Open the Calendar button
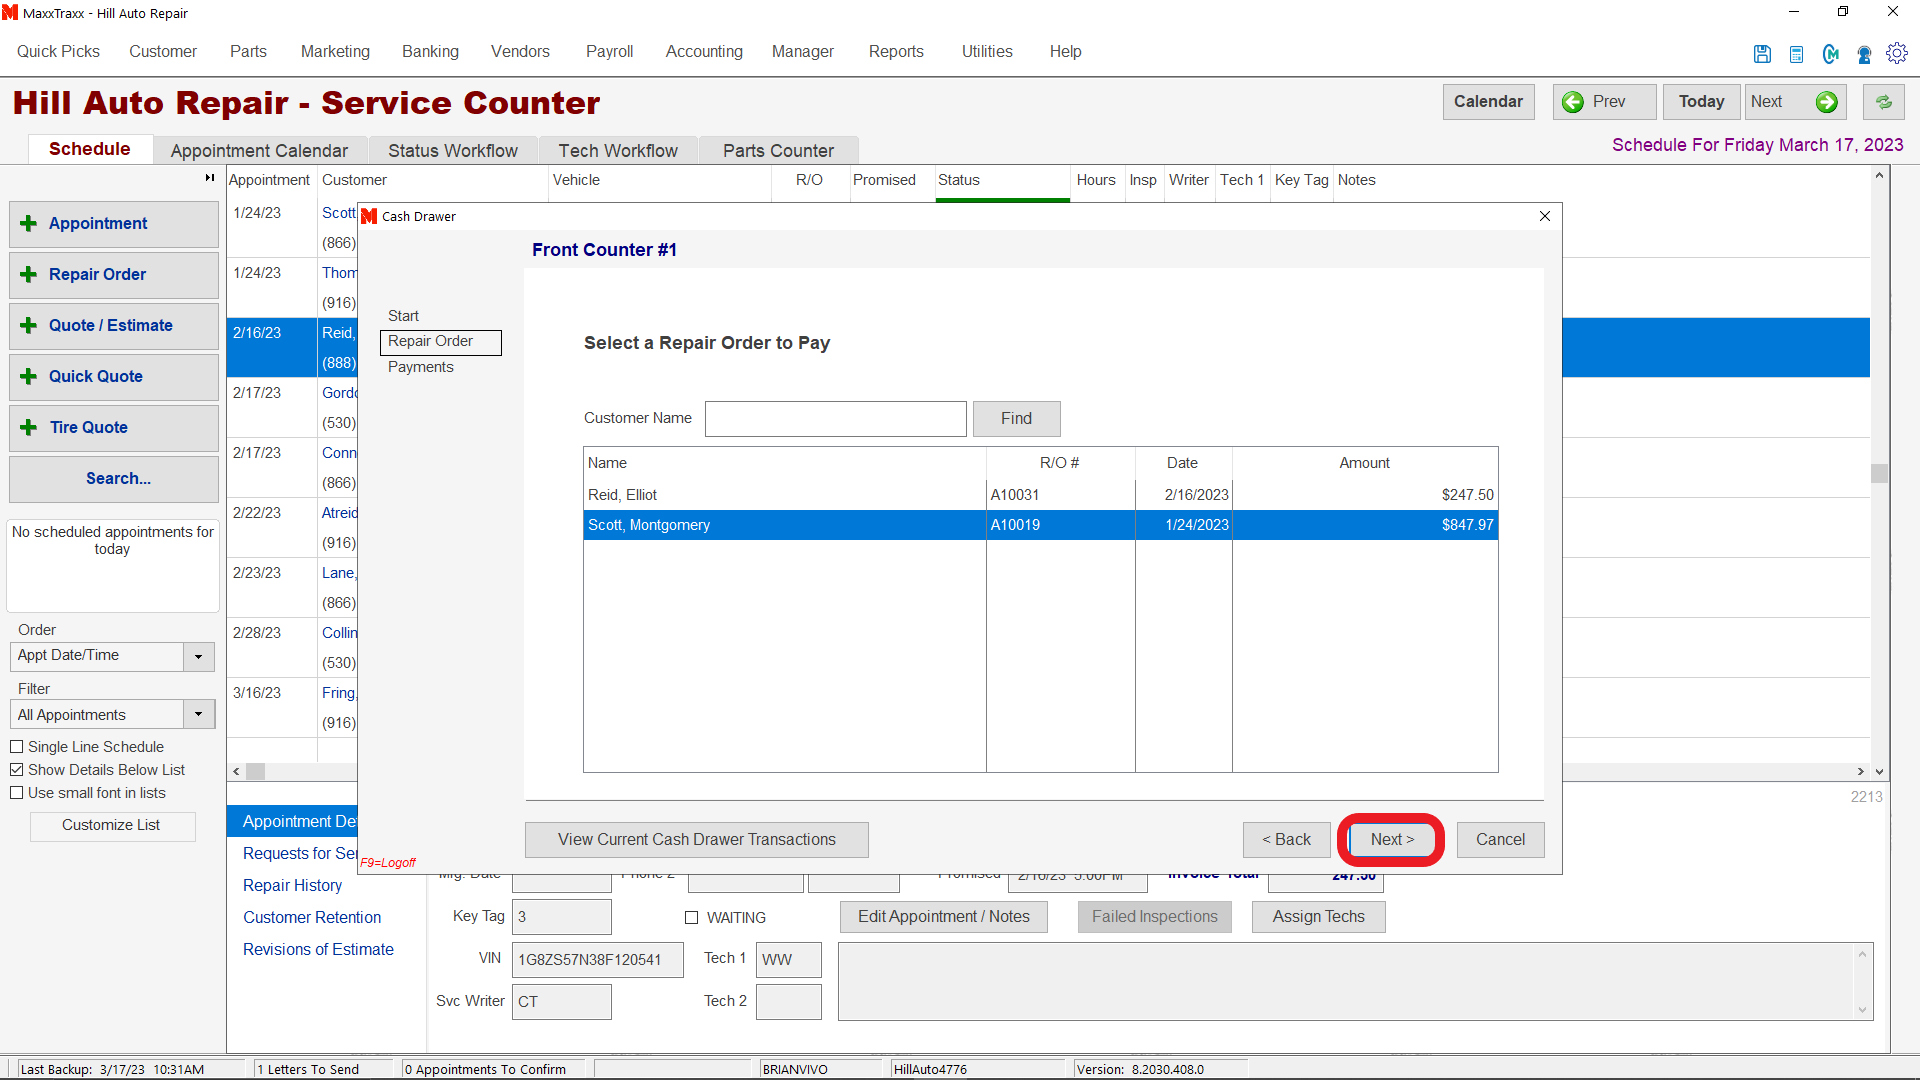The image size is (1920, 1080). (1488, 102)
